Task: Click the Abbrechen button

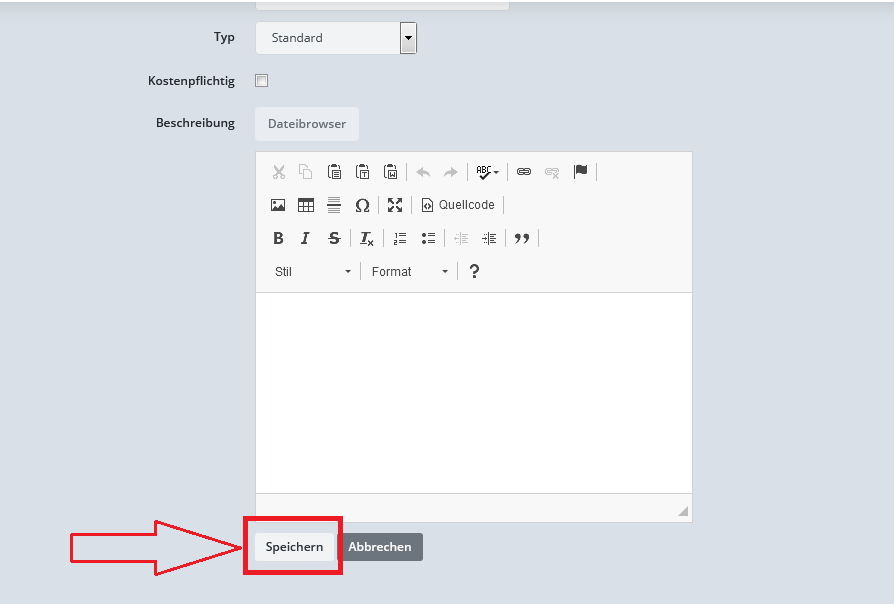Action: point(380,547)
